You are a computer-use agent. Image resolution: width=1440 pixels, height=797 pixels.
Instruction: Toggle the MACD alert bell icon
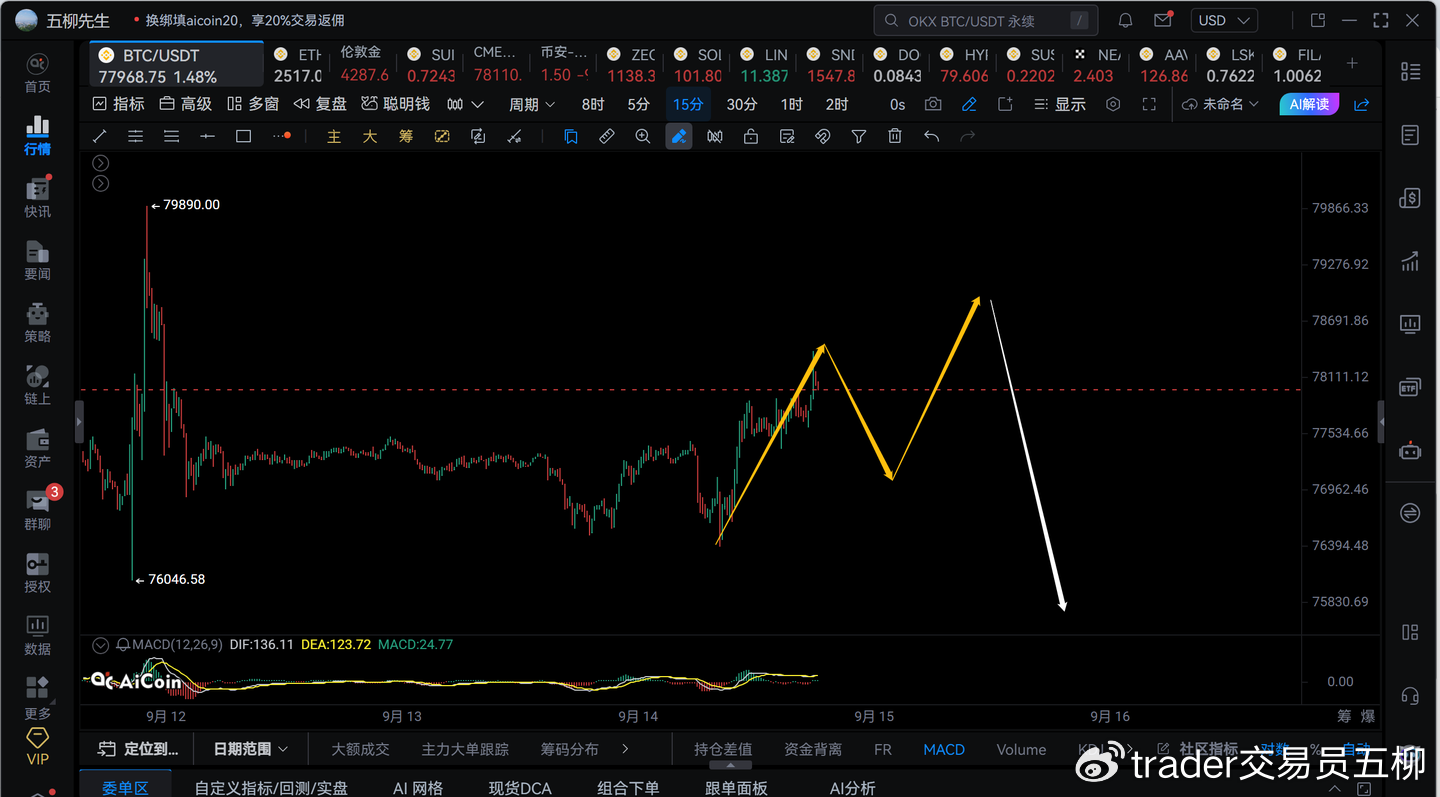124,645
